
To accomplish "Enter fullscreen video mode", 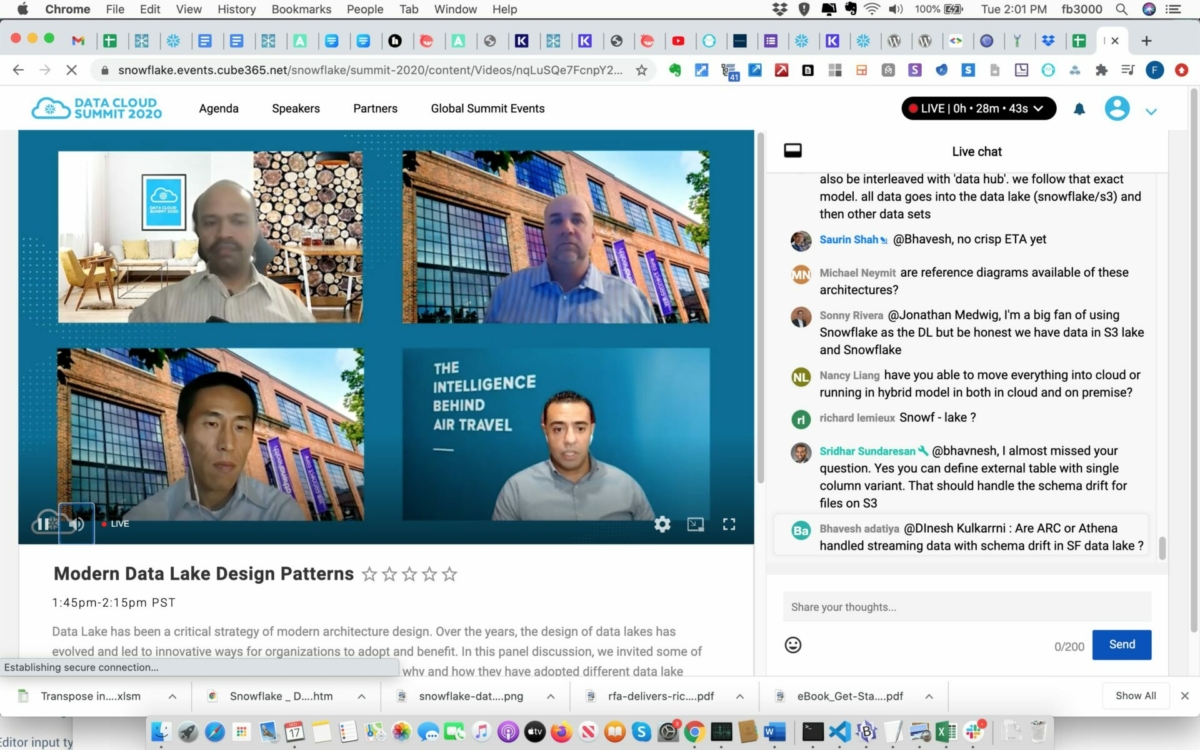I will [x=729, y=524].
